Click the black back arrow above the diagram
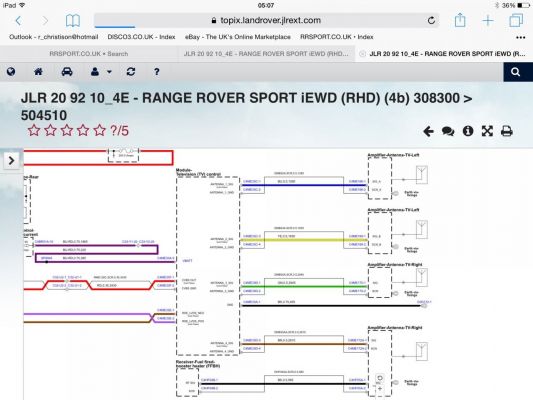The height and width of the screenshot is (400, 533). pyautogui.click(x=428, y=131)
